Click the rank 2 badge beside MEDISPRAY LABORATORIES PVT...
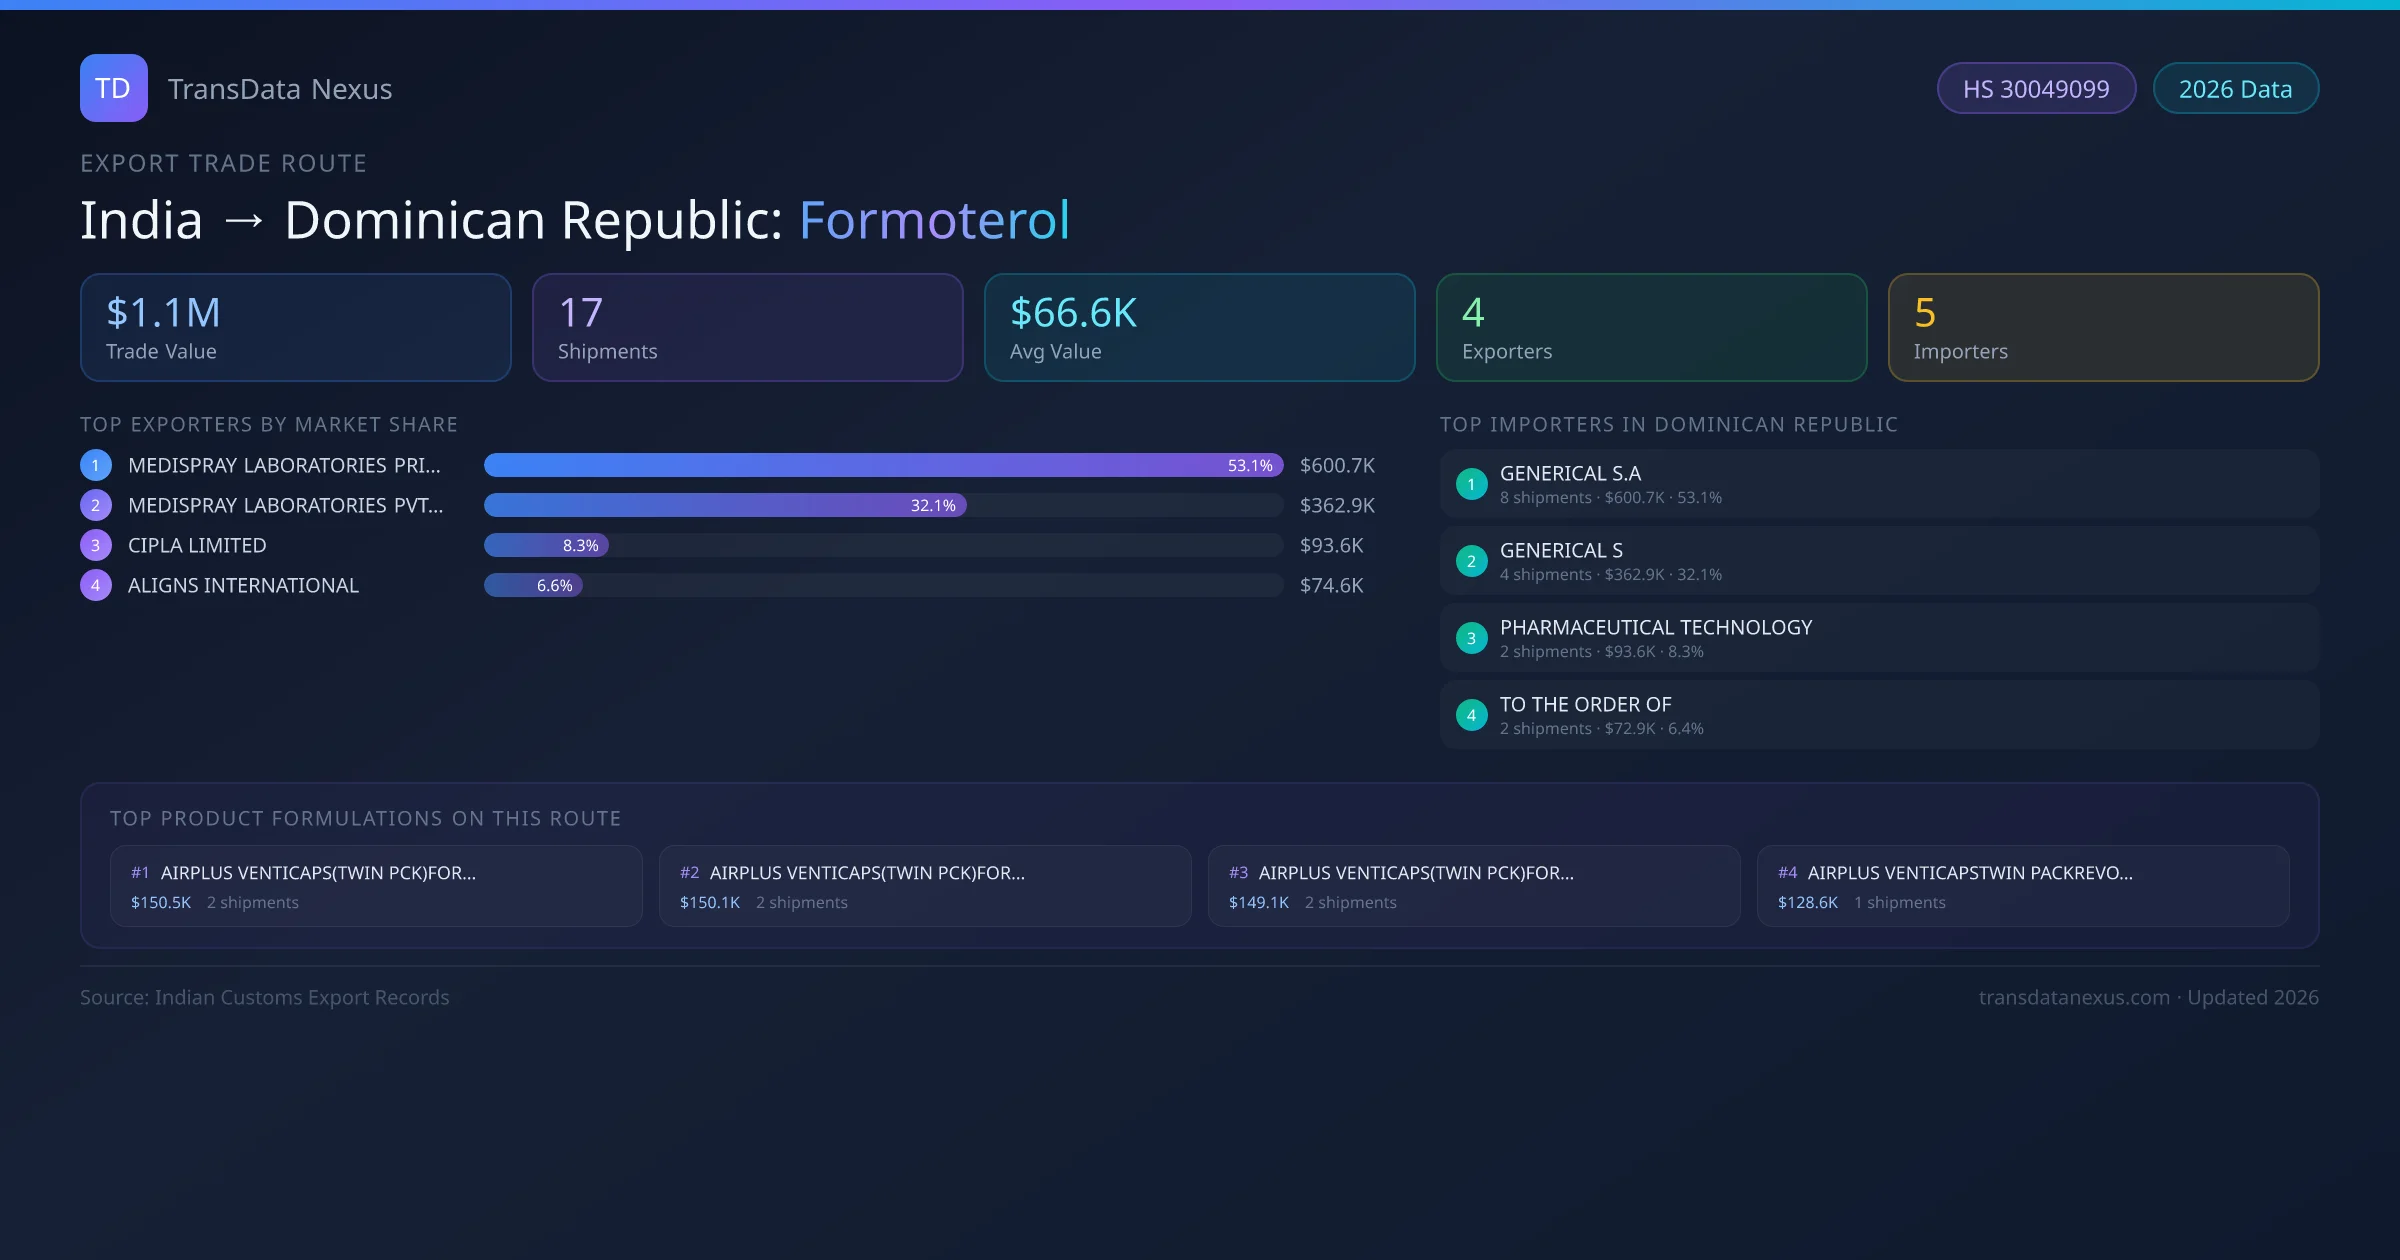Image resolution: width=2400 pixels, height=1260 pixels. tap(95, 505)
